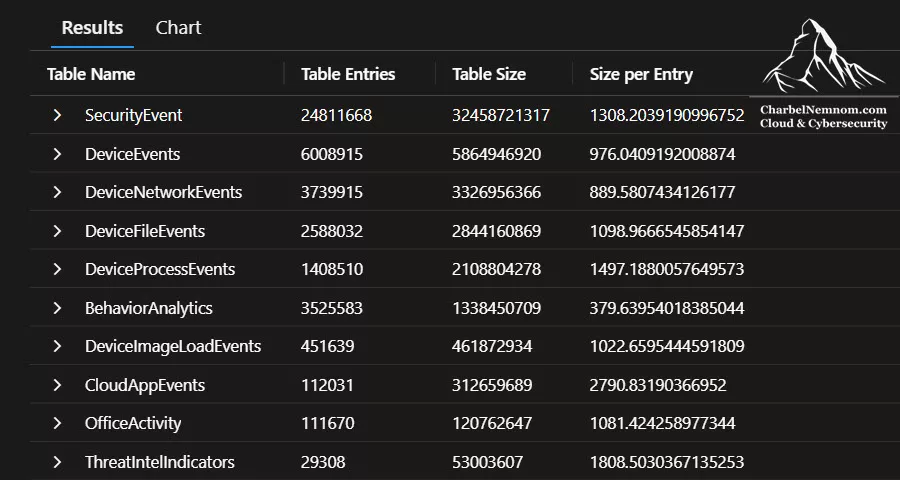Image resolution: width=900 pixels, height=480 pixels.
Task: Expand the OfficeActivity row
Action: [57, 423]
